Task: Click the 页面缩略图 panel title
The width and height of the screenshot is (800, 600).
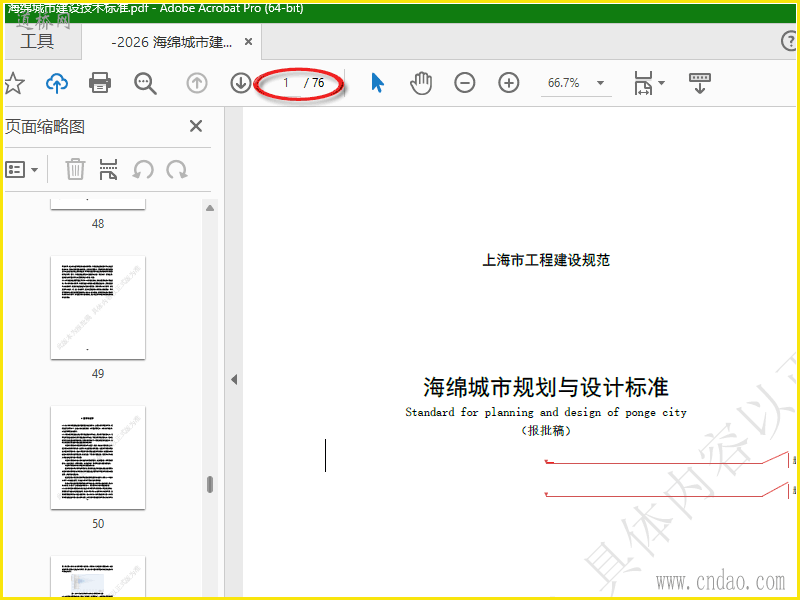Action: 45,127
